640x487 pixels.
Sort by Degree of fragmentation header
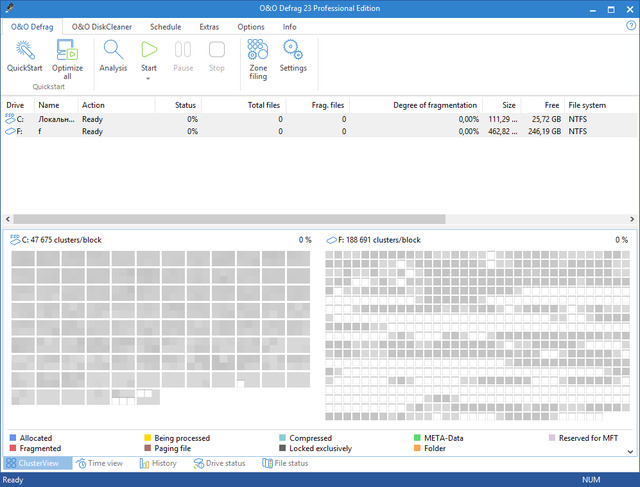tap(416, 105)
